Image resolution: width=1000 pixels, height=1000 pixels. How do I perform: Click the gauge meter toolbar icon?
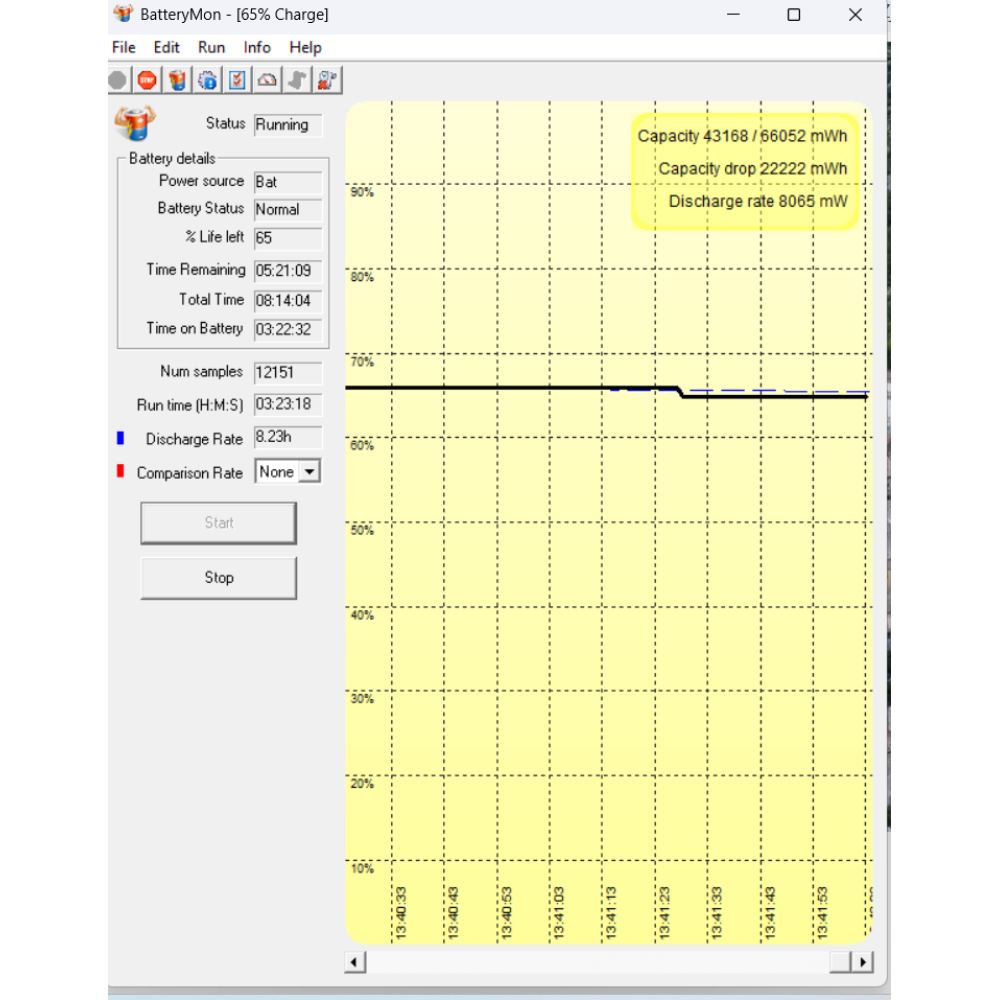tap(267, 80)
